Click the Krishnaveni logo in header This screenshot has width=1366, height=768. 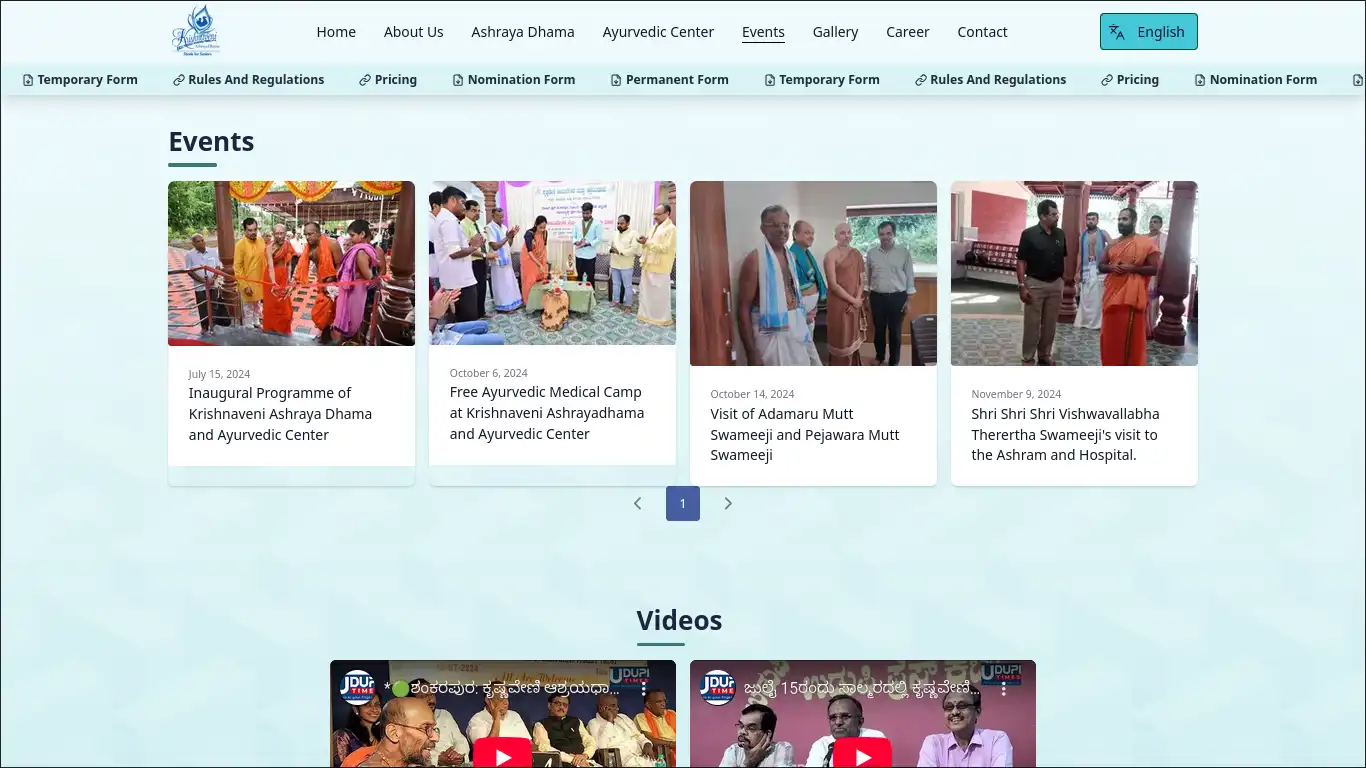coord(195,31)
